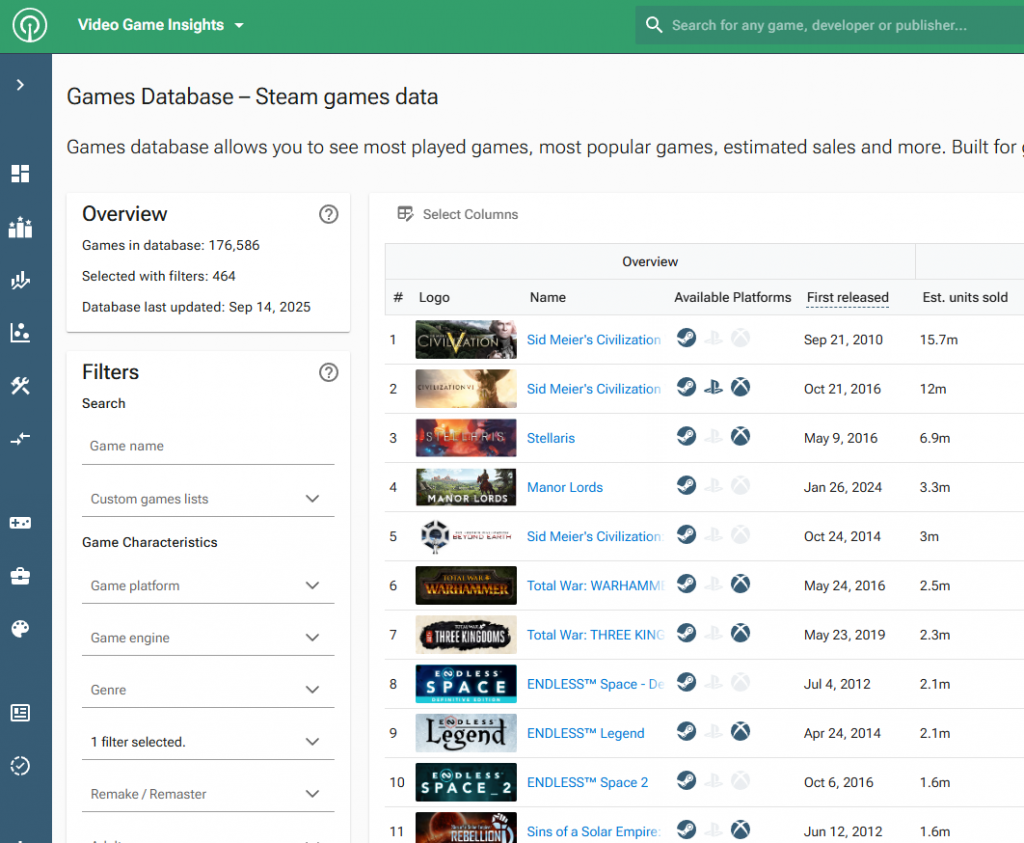This screenshot has height=843, width=1024.
Task: Click Xbox icon in ENDLESS Legend row
Action: [740, 731]
